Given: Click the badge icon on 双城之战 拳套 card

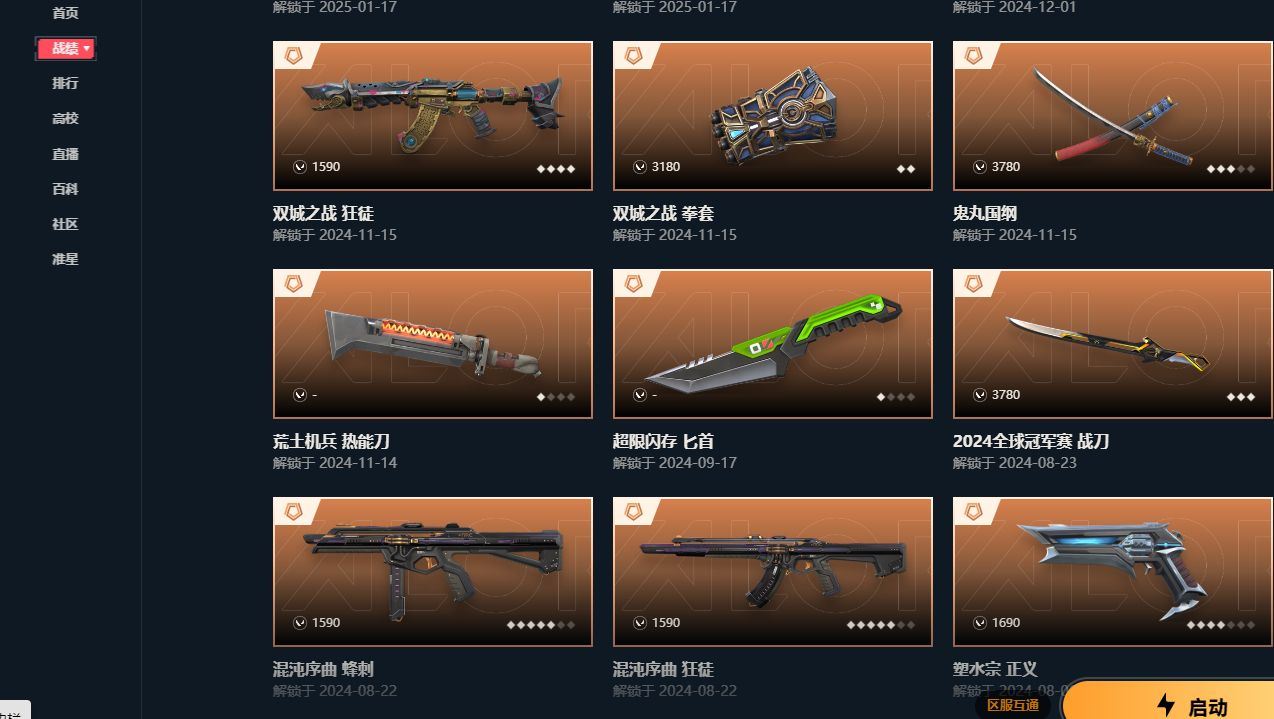Looking at the screenshot, I should pyautogui.click(x=634, y=56).
